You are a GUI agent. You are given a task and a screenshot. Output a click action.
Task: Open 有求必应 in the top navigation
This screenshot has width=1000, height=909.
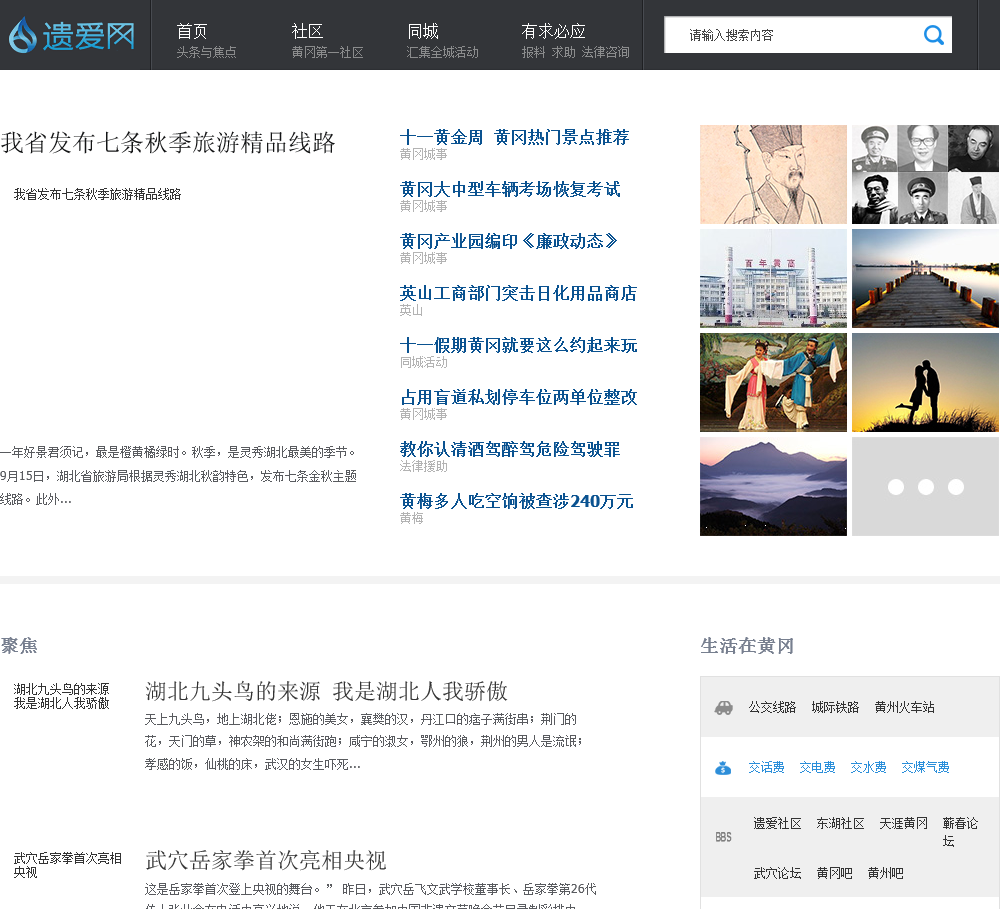(553, 31)
